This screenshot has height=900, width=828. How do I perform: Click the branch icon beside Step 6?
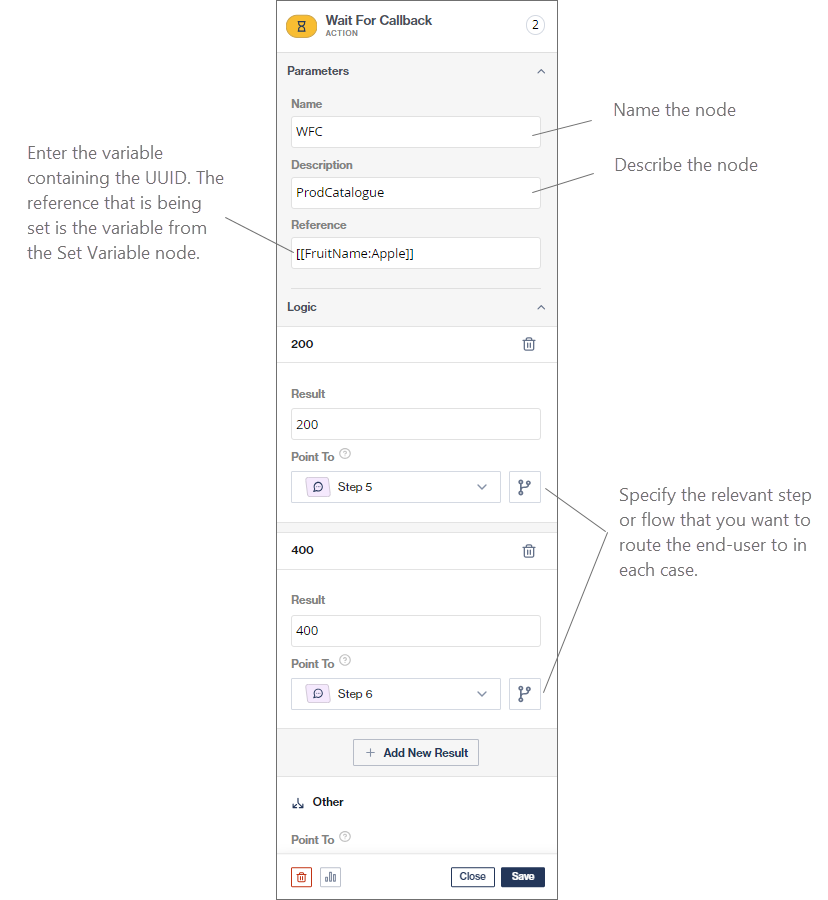click(524, 694)
